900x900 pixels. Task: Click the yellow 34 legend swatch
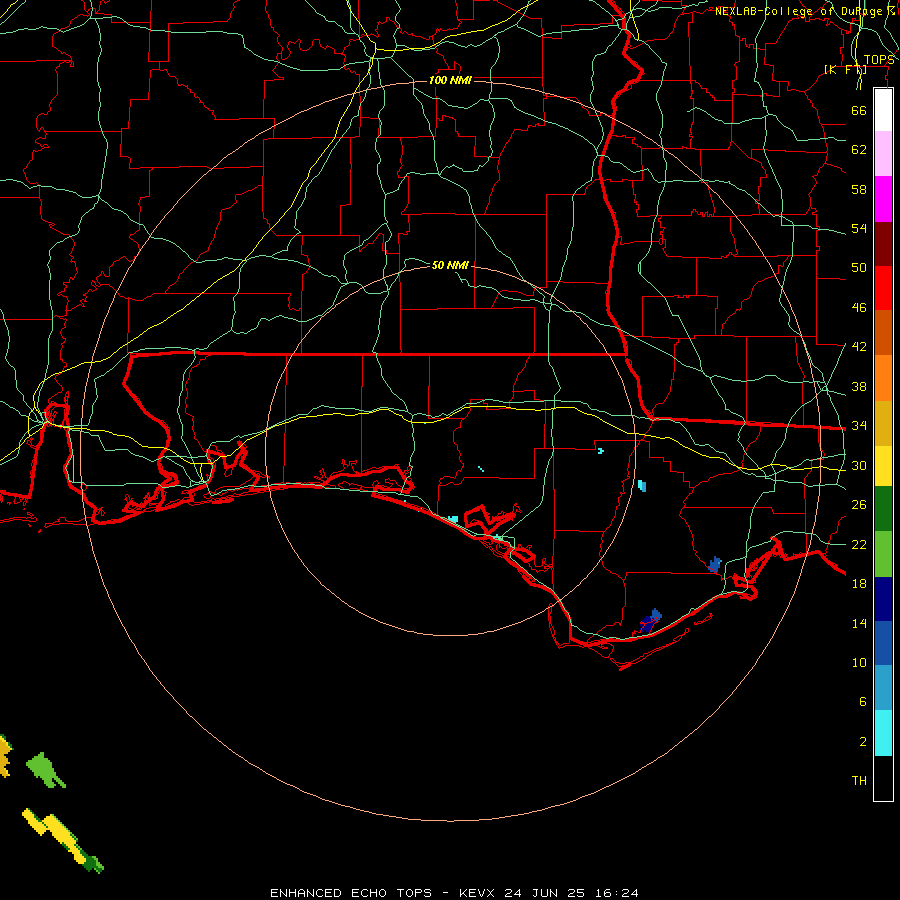[x=883, y=466]
